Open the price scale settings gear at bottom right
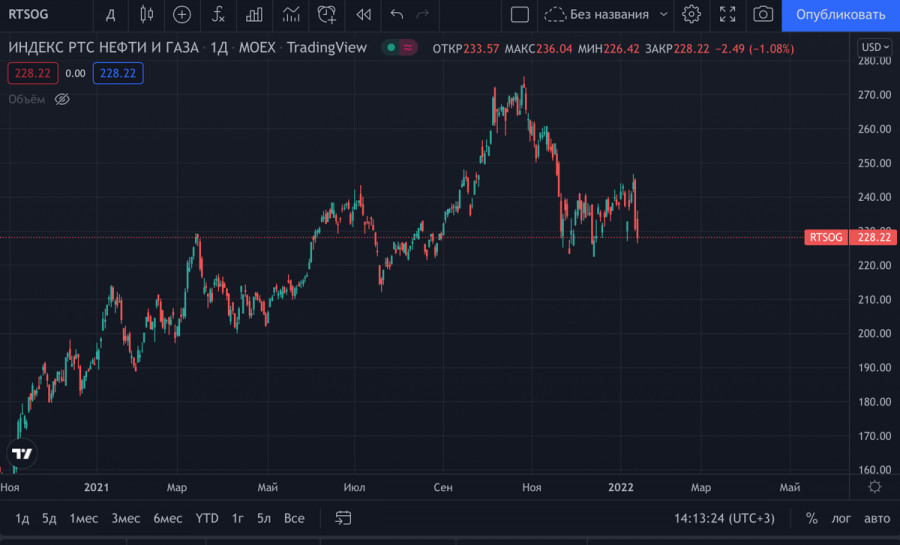900x545 pixels. 875,487
